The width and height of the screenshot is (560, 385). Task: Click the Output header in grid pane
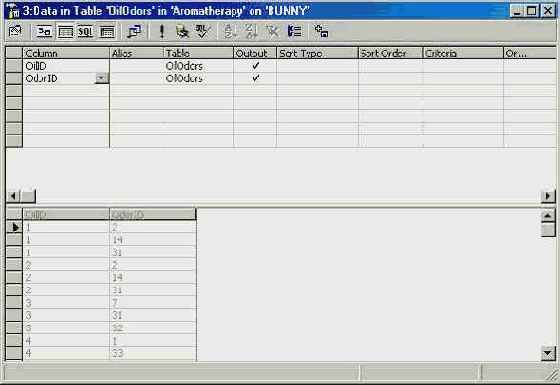tap(255, 53)
